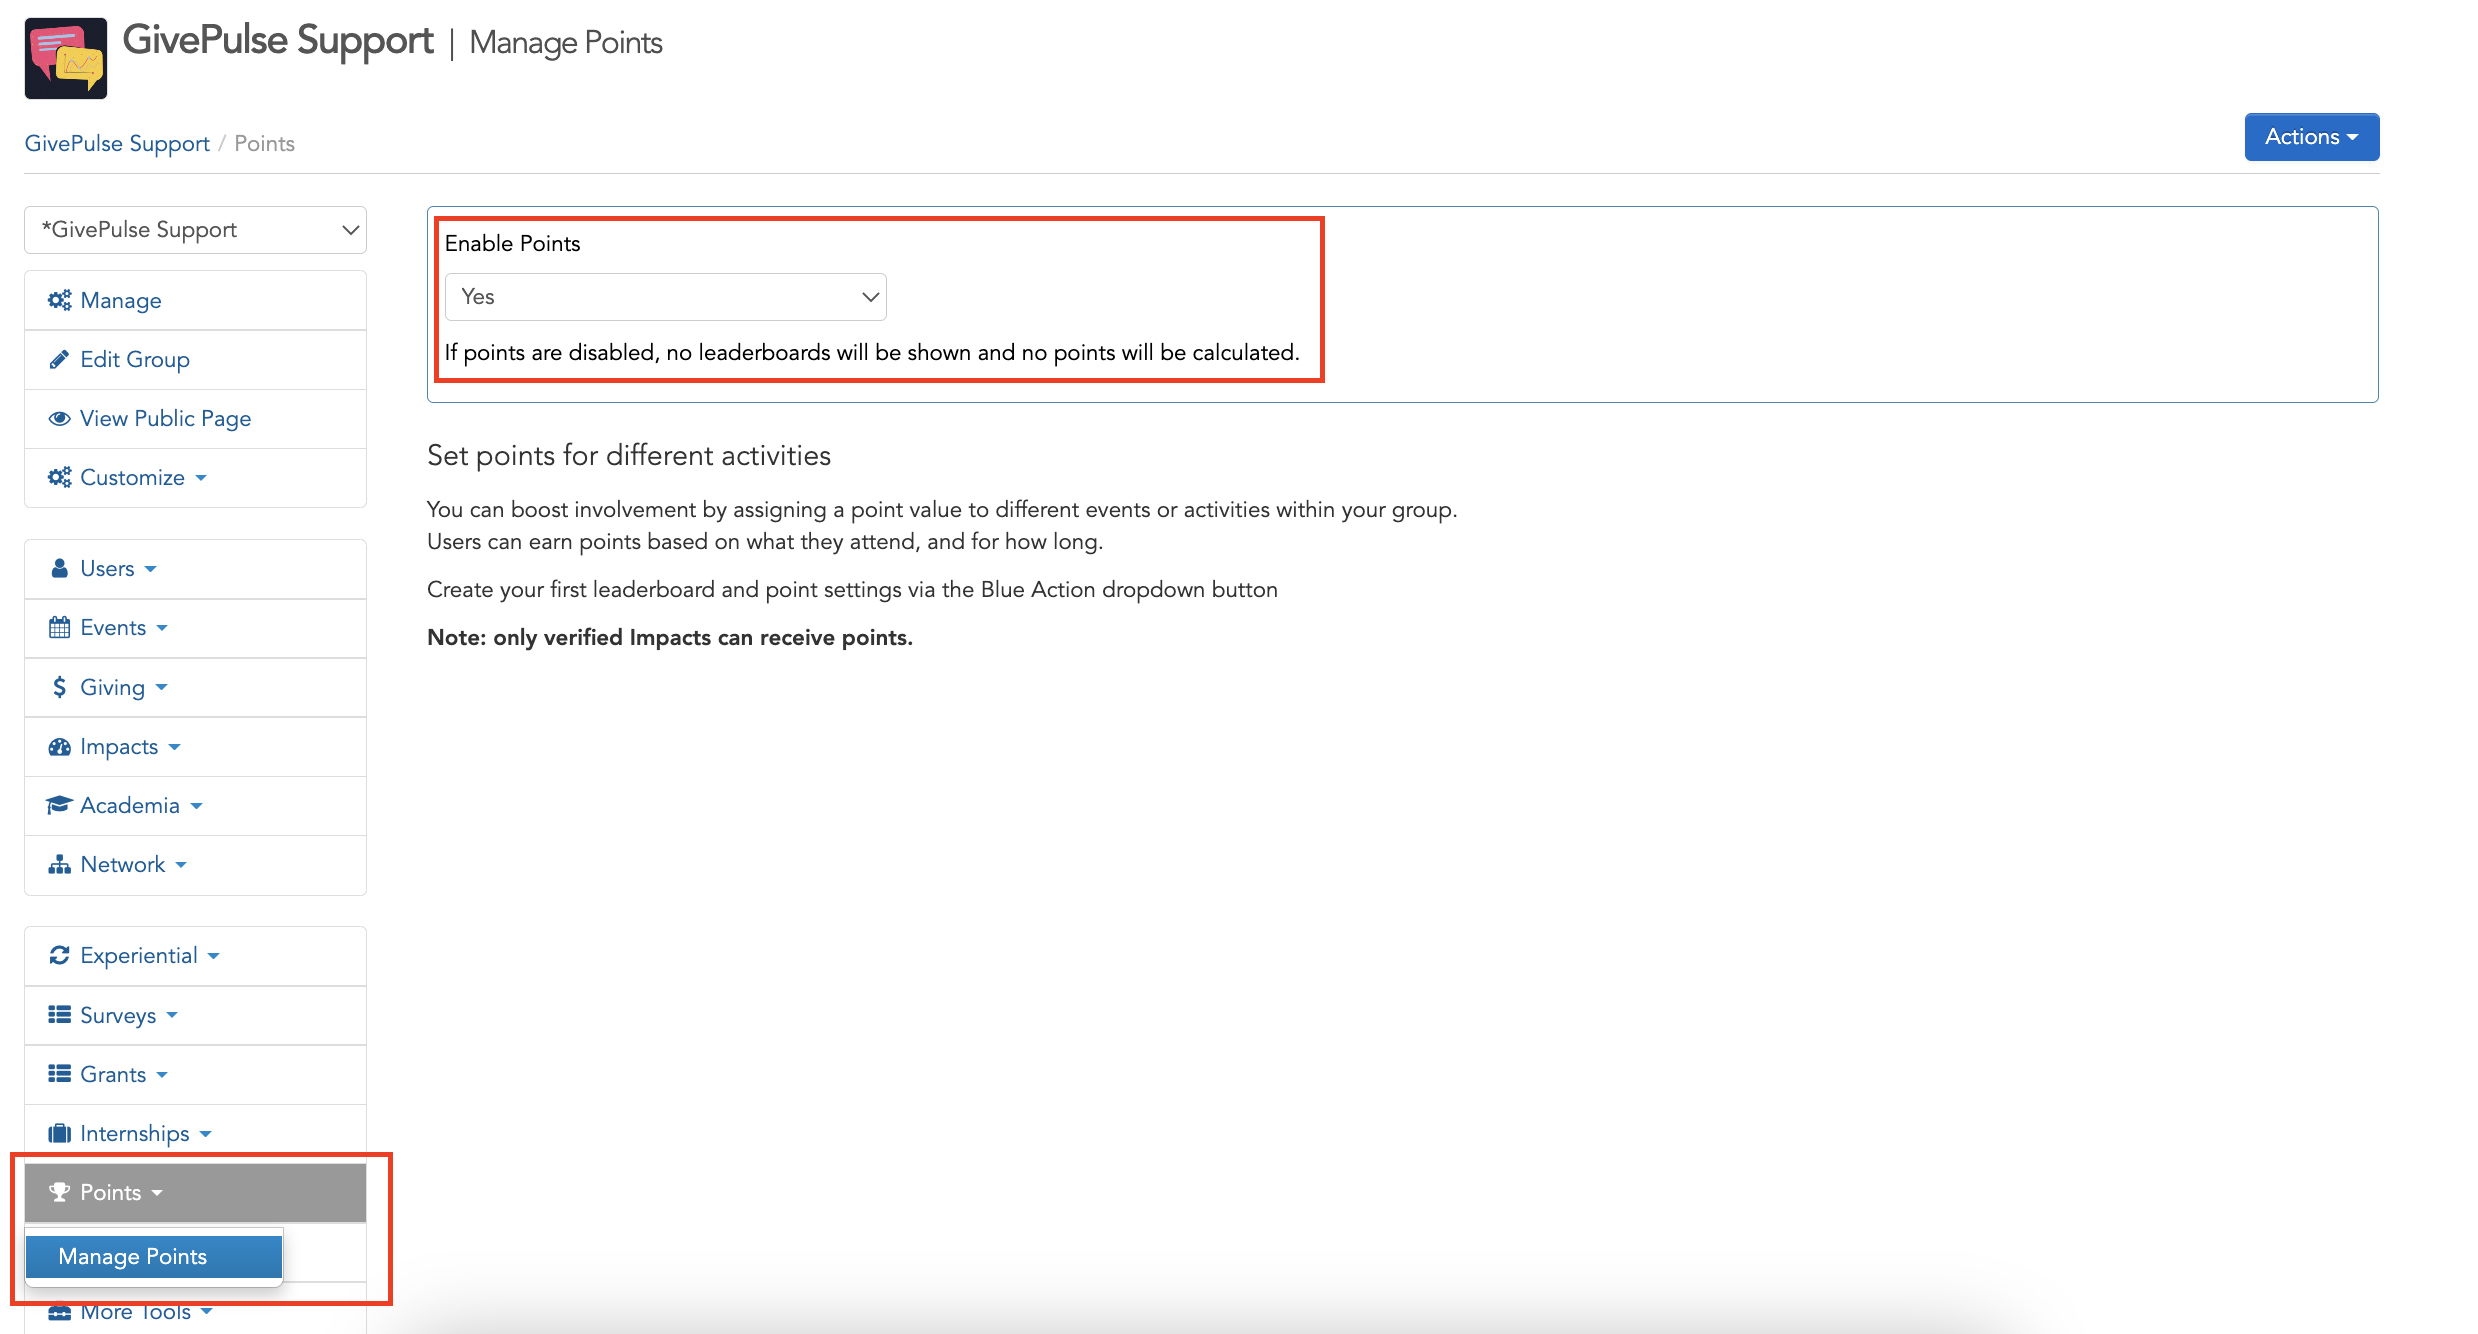Click the Academia sidebar label
Viewport: 2478px width, 1334px height.
[x=130, y=805]
